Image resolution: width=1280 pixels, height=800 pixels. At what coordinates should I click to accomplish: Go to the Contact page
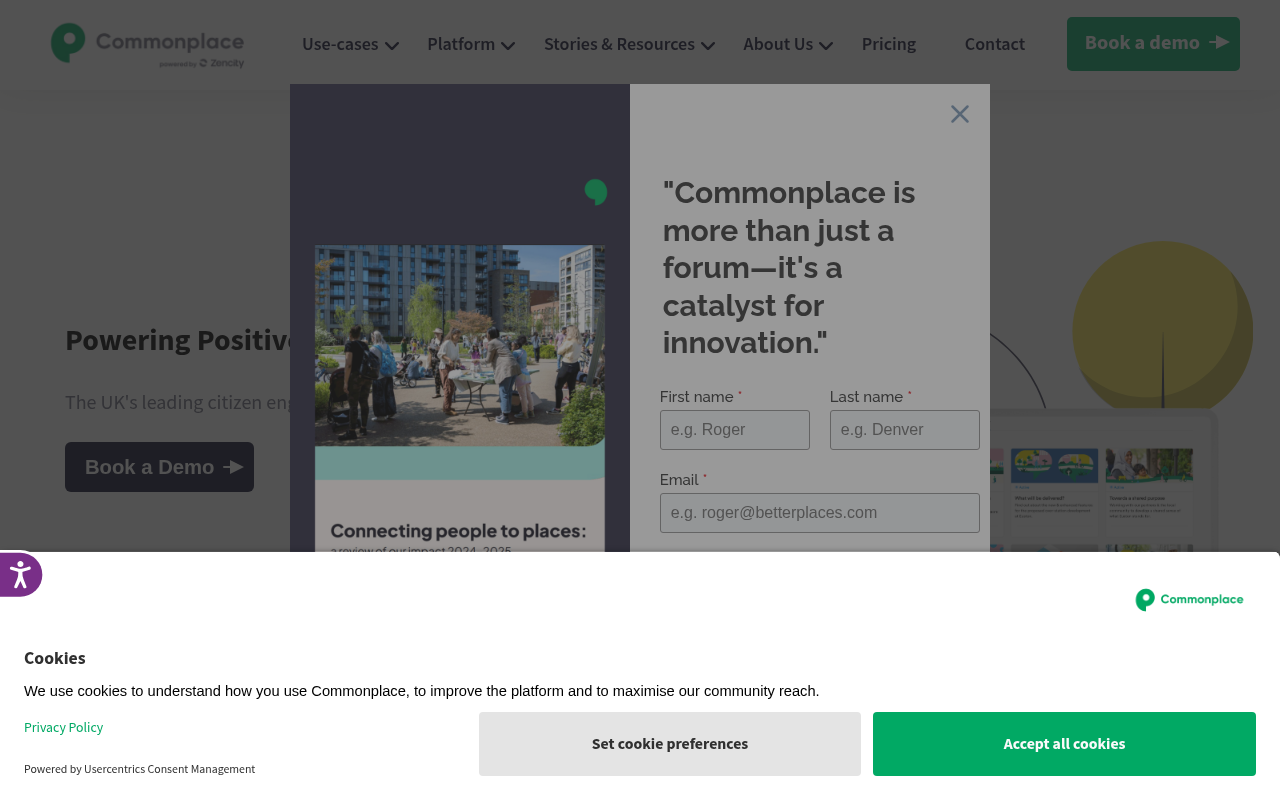click(995, 44)
